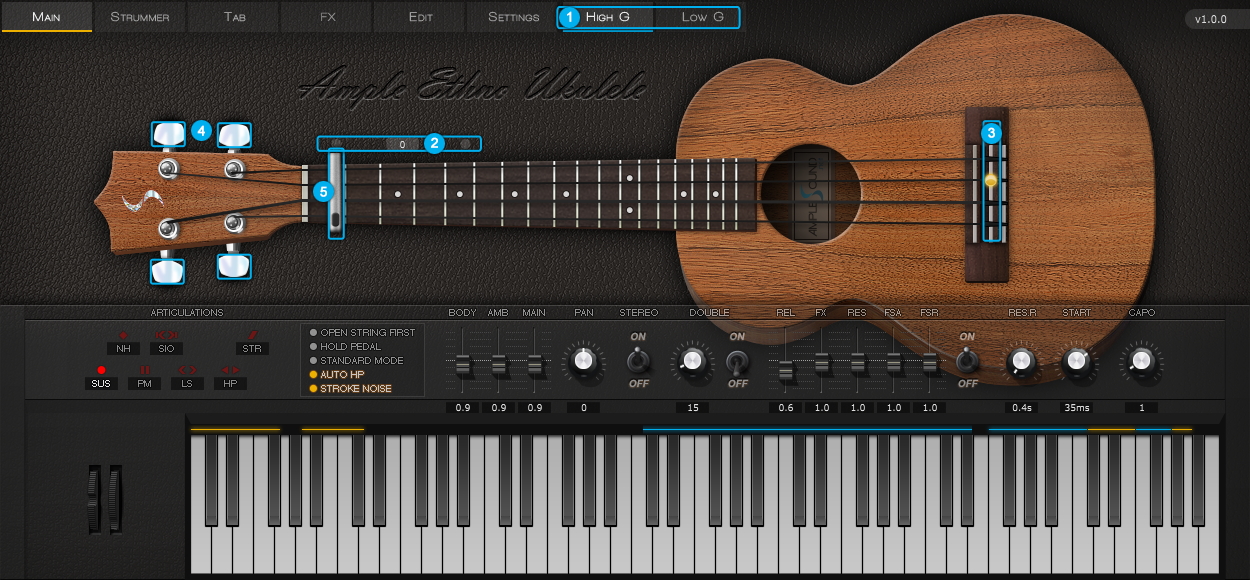The height and width of the screenshot is (580, 1250).
Task: Select High G tuning
Action: point(607,17)
